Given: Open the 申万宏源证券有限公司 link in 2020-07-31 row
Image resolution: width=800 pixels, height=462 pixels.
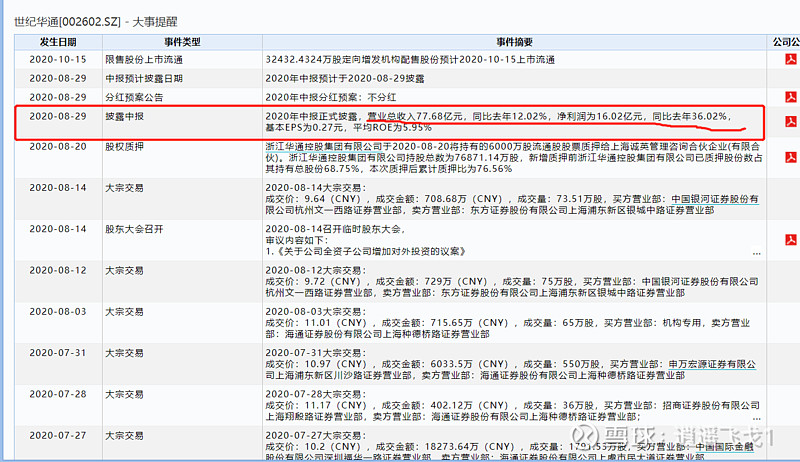Looking at the screenshot, I should click(x=712, y=364).
